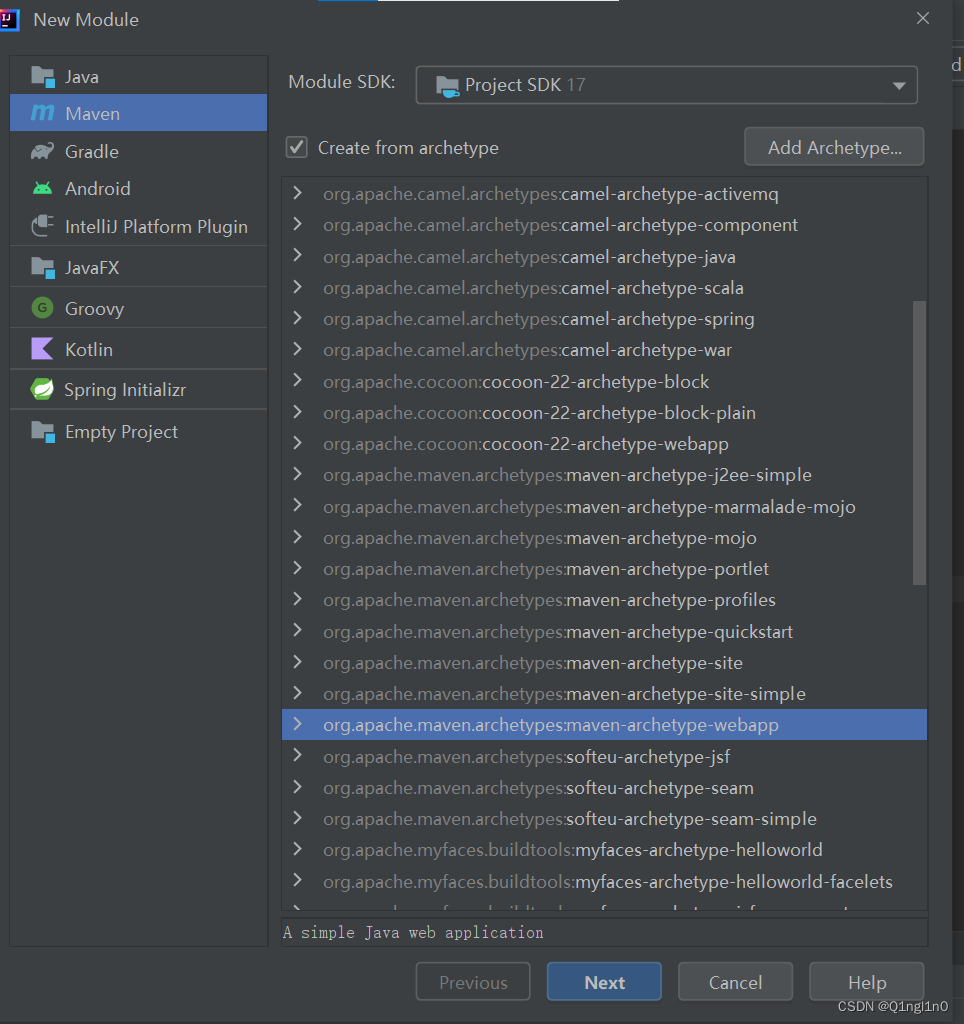Select maven-archetype-mojo archetype
Screen dimensions: 964x1024
[604, 537]
